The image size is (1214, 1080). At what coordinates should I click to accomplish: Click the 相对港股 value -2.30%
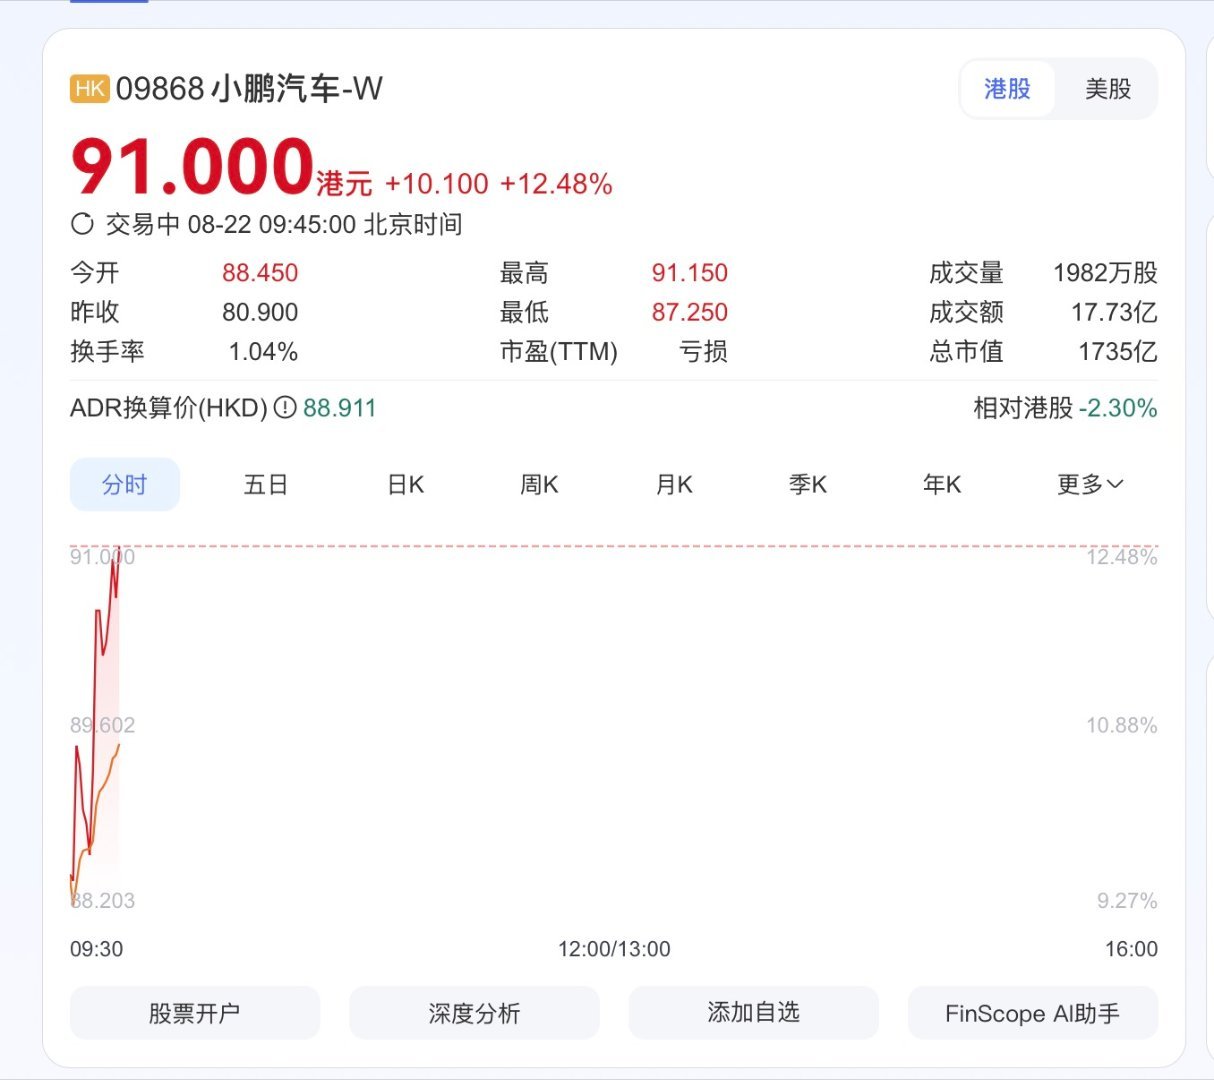tap(1118, 408)
